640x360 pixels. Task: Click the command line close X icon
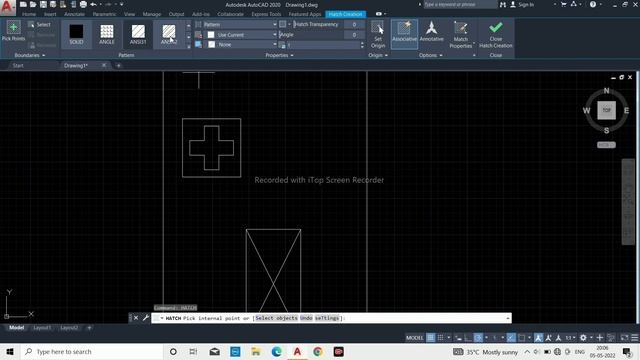point(136,318)
